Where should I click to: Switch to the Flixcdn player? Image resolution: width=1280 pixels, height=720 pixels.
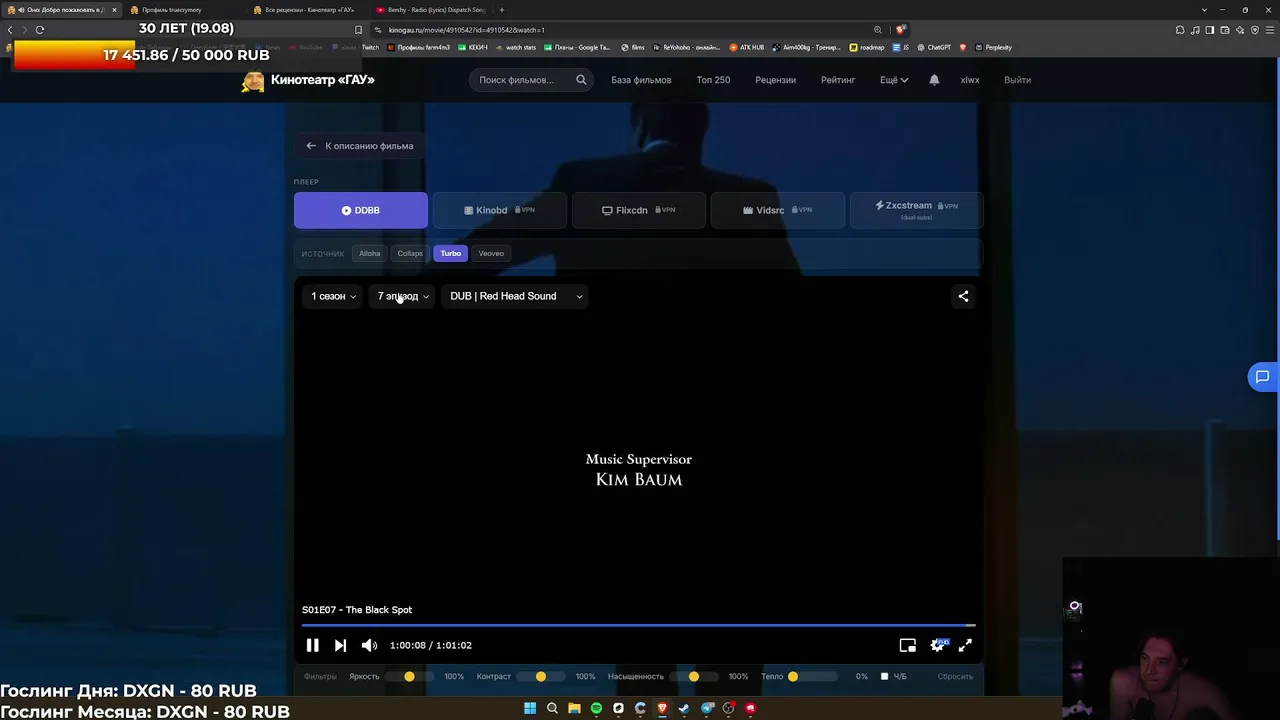coord(639,210)
